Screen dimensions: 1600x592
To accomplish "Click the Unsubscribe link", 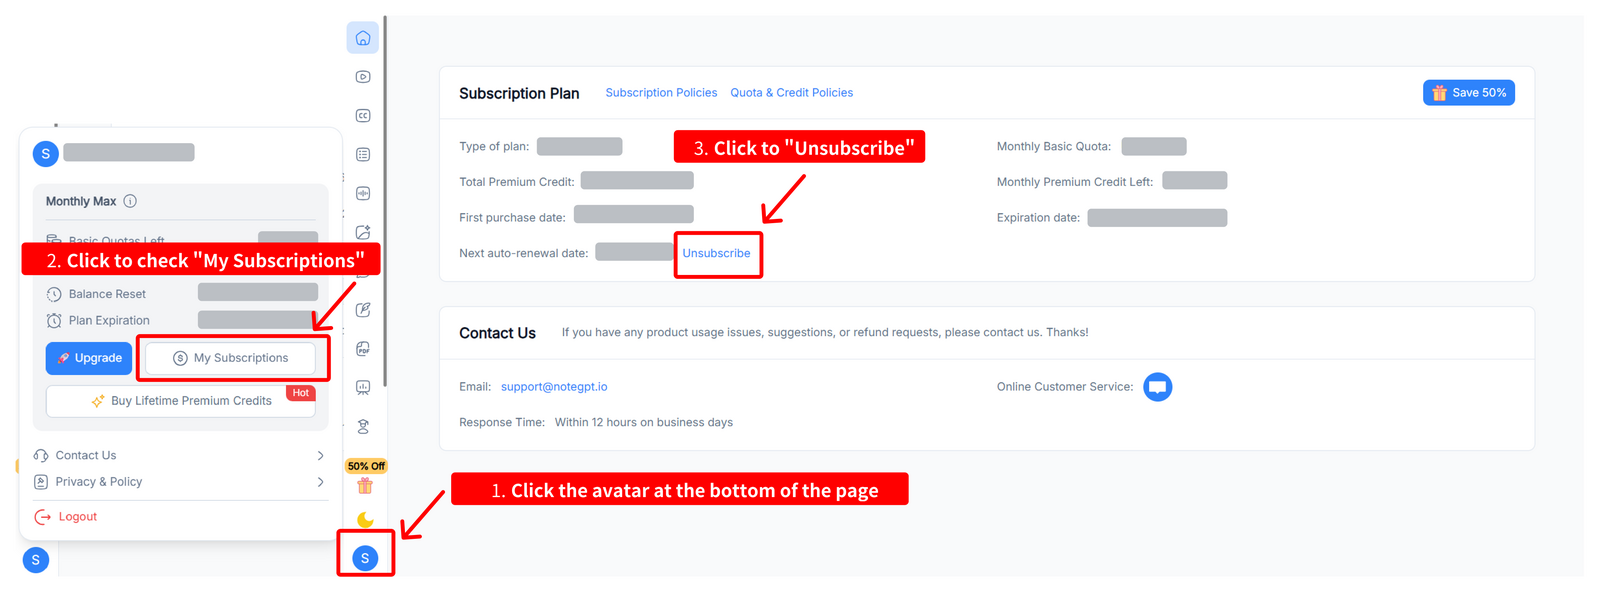I will coord(716,254).
